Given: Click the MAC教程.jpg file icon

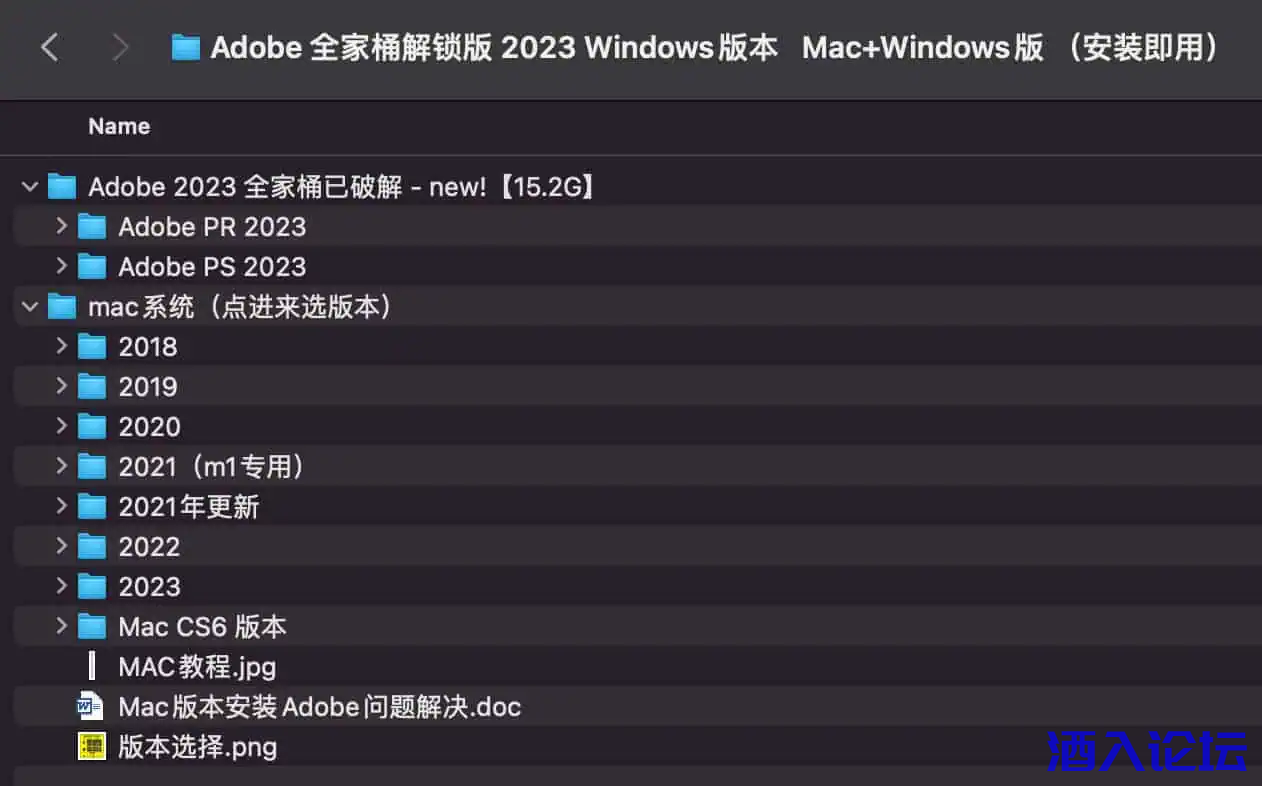Looking at the screenshot, I should tap(92, 667).
